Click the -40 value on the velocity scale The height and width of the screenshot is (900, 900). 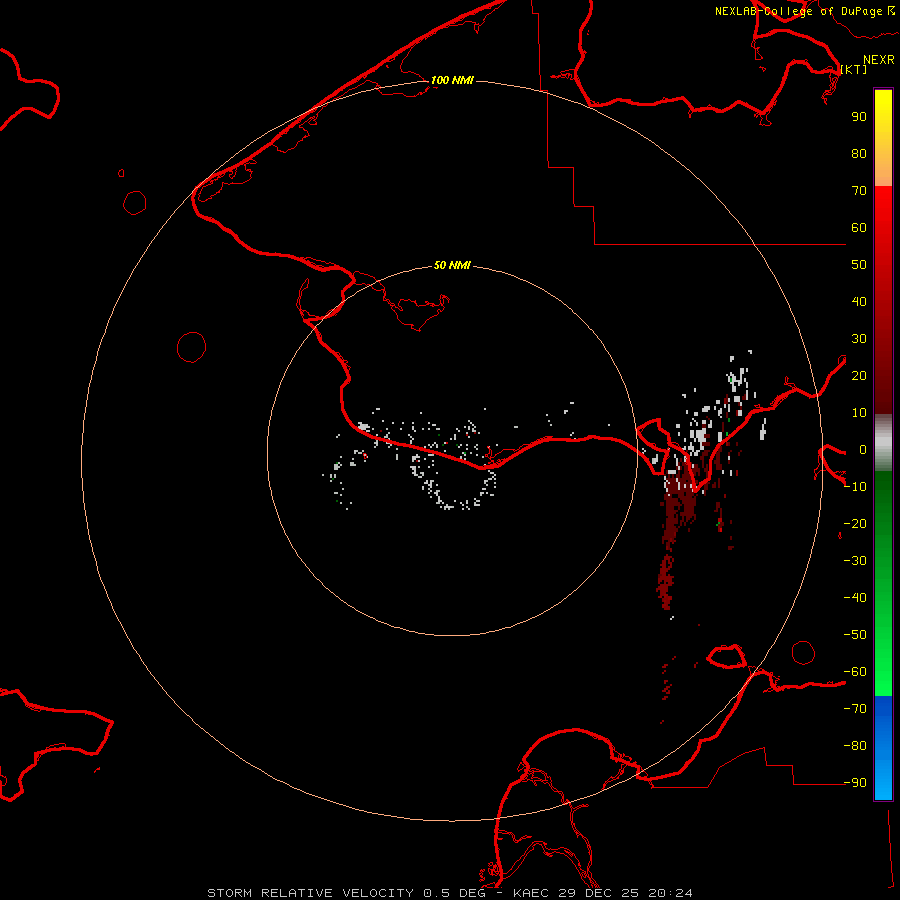855,598
